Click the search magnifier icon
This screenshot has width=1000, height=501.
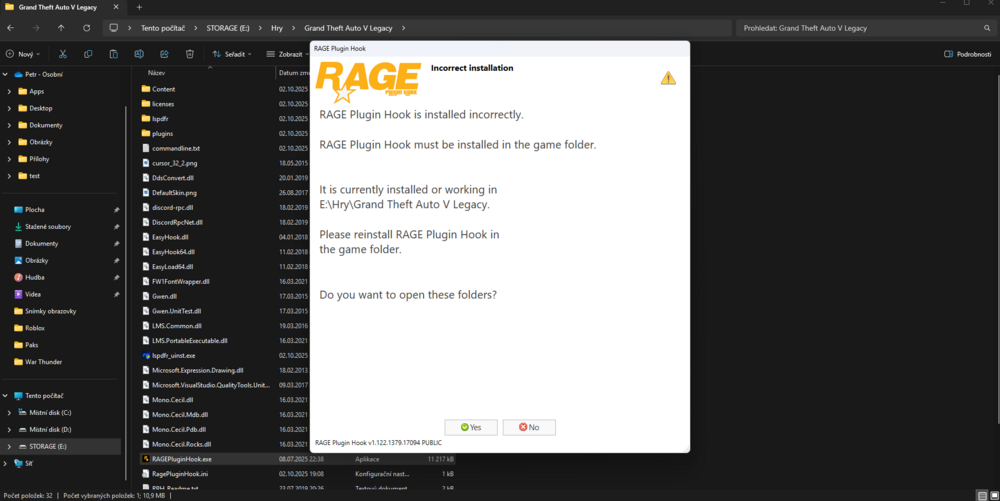coord(987,28)
